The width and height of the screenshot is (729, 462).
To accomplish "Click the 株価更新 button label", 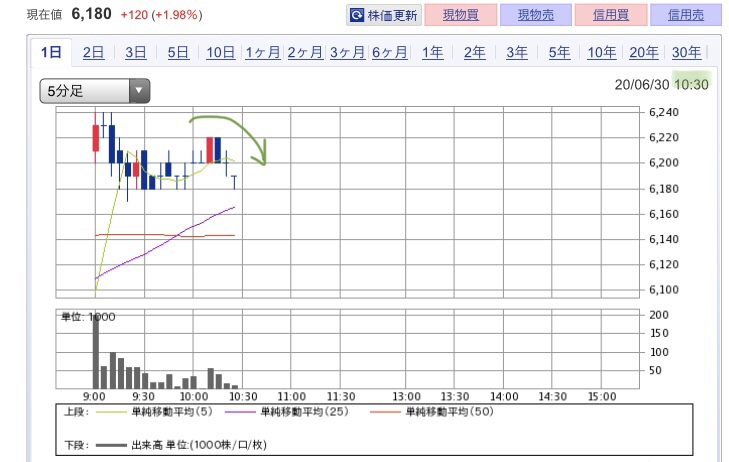I will pos(392,15).
